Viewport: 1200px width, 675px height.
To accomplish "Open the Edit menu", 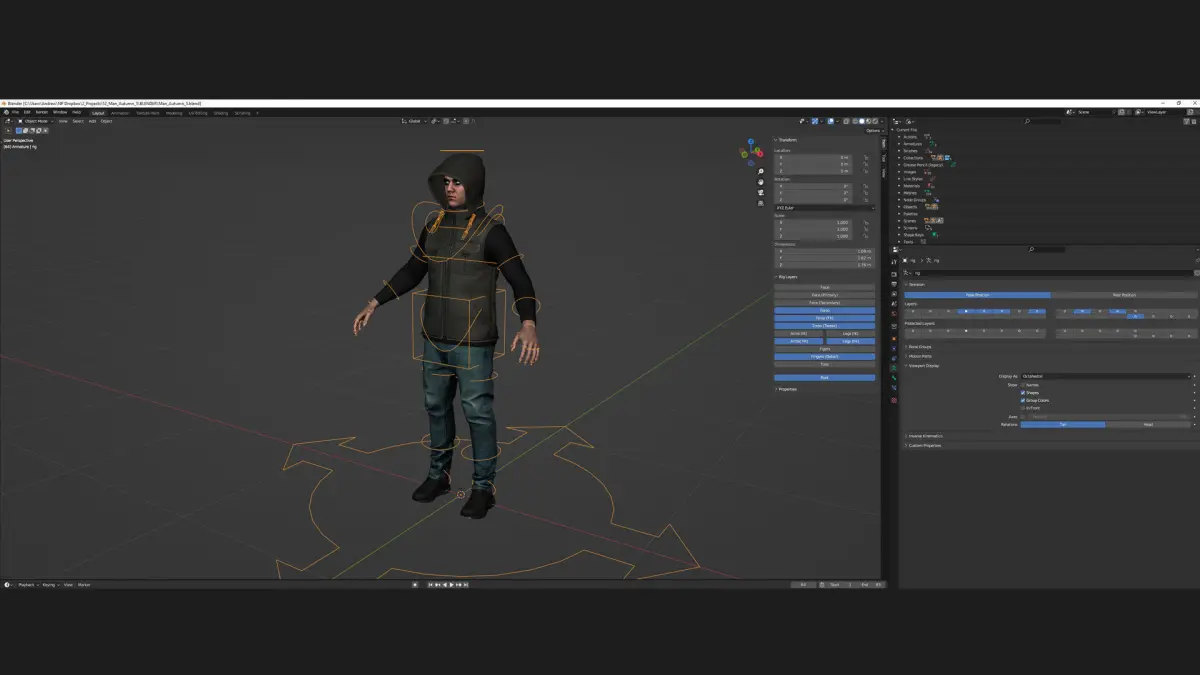I will (x=27, y=112).
